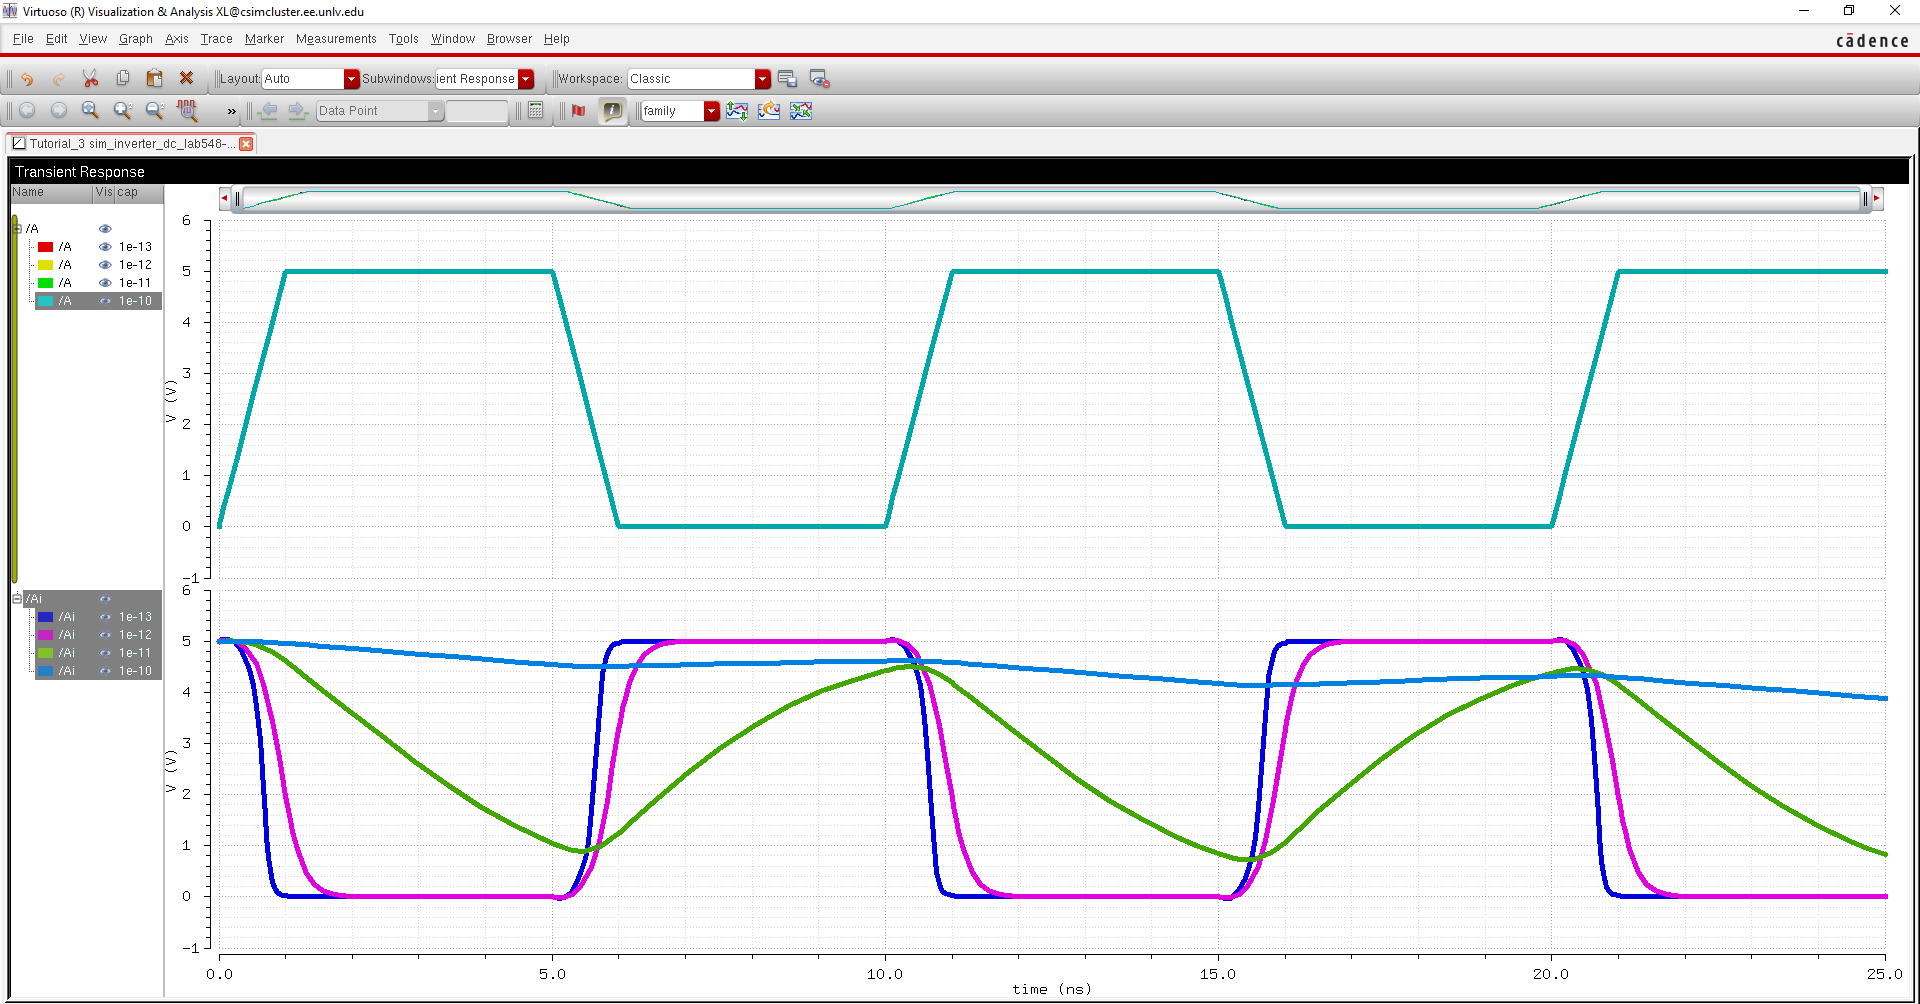This screenshot has width=1920, height=1004.
Task: Open the Trace menu
Action: pyautogui.click(x=216, y=39)
